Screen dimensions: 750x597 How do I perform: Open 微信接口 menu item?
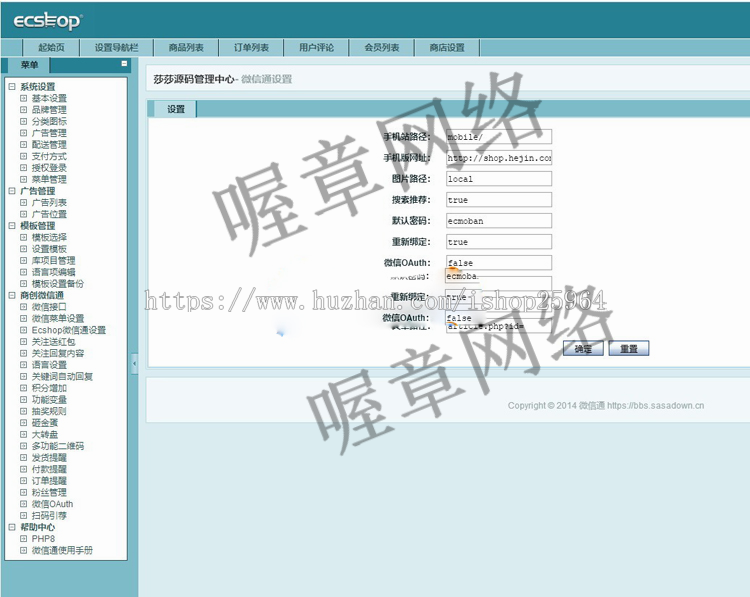(49, 307)
